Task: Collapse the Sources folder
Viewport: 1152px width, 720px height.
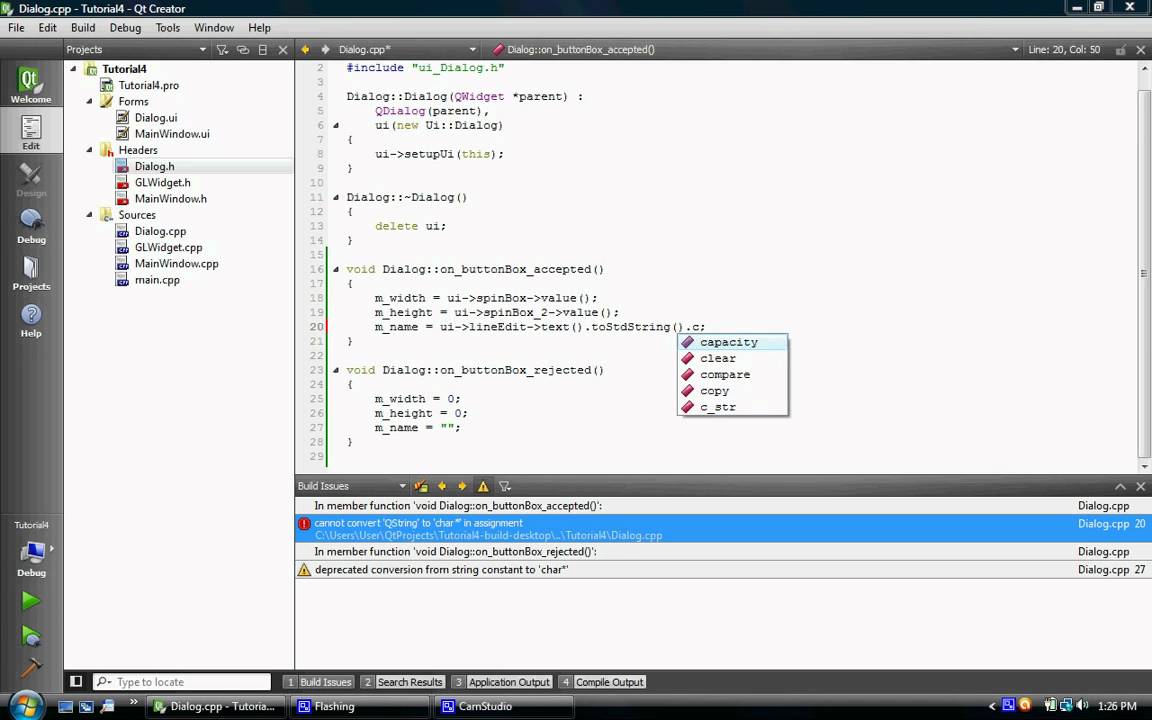Action: coord(90,215)
